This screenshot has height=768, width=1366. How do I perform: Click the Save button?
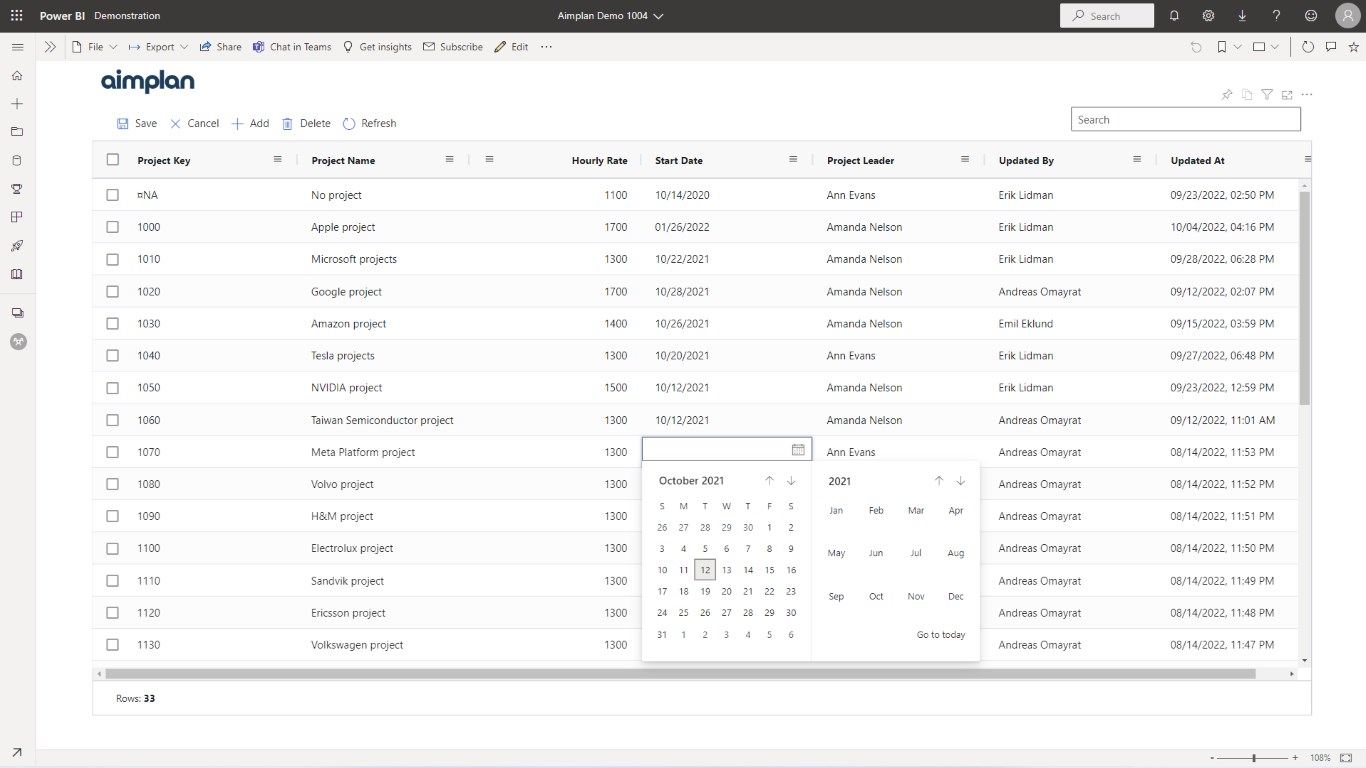click(x=137, y=123)
